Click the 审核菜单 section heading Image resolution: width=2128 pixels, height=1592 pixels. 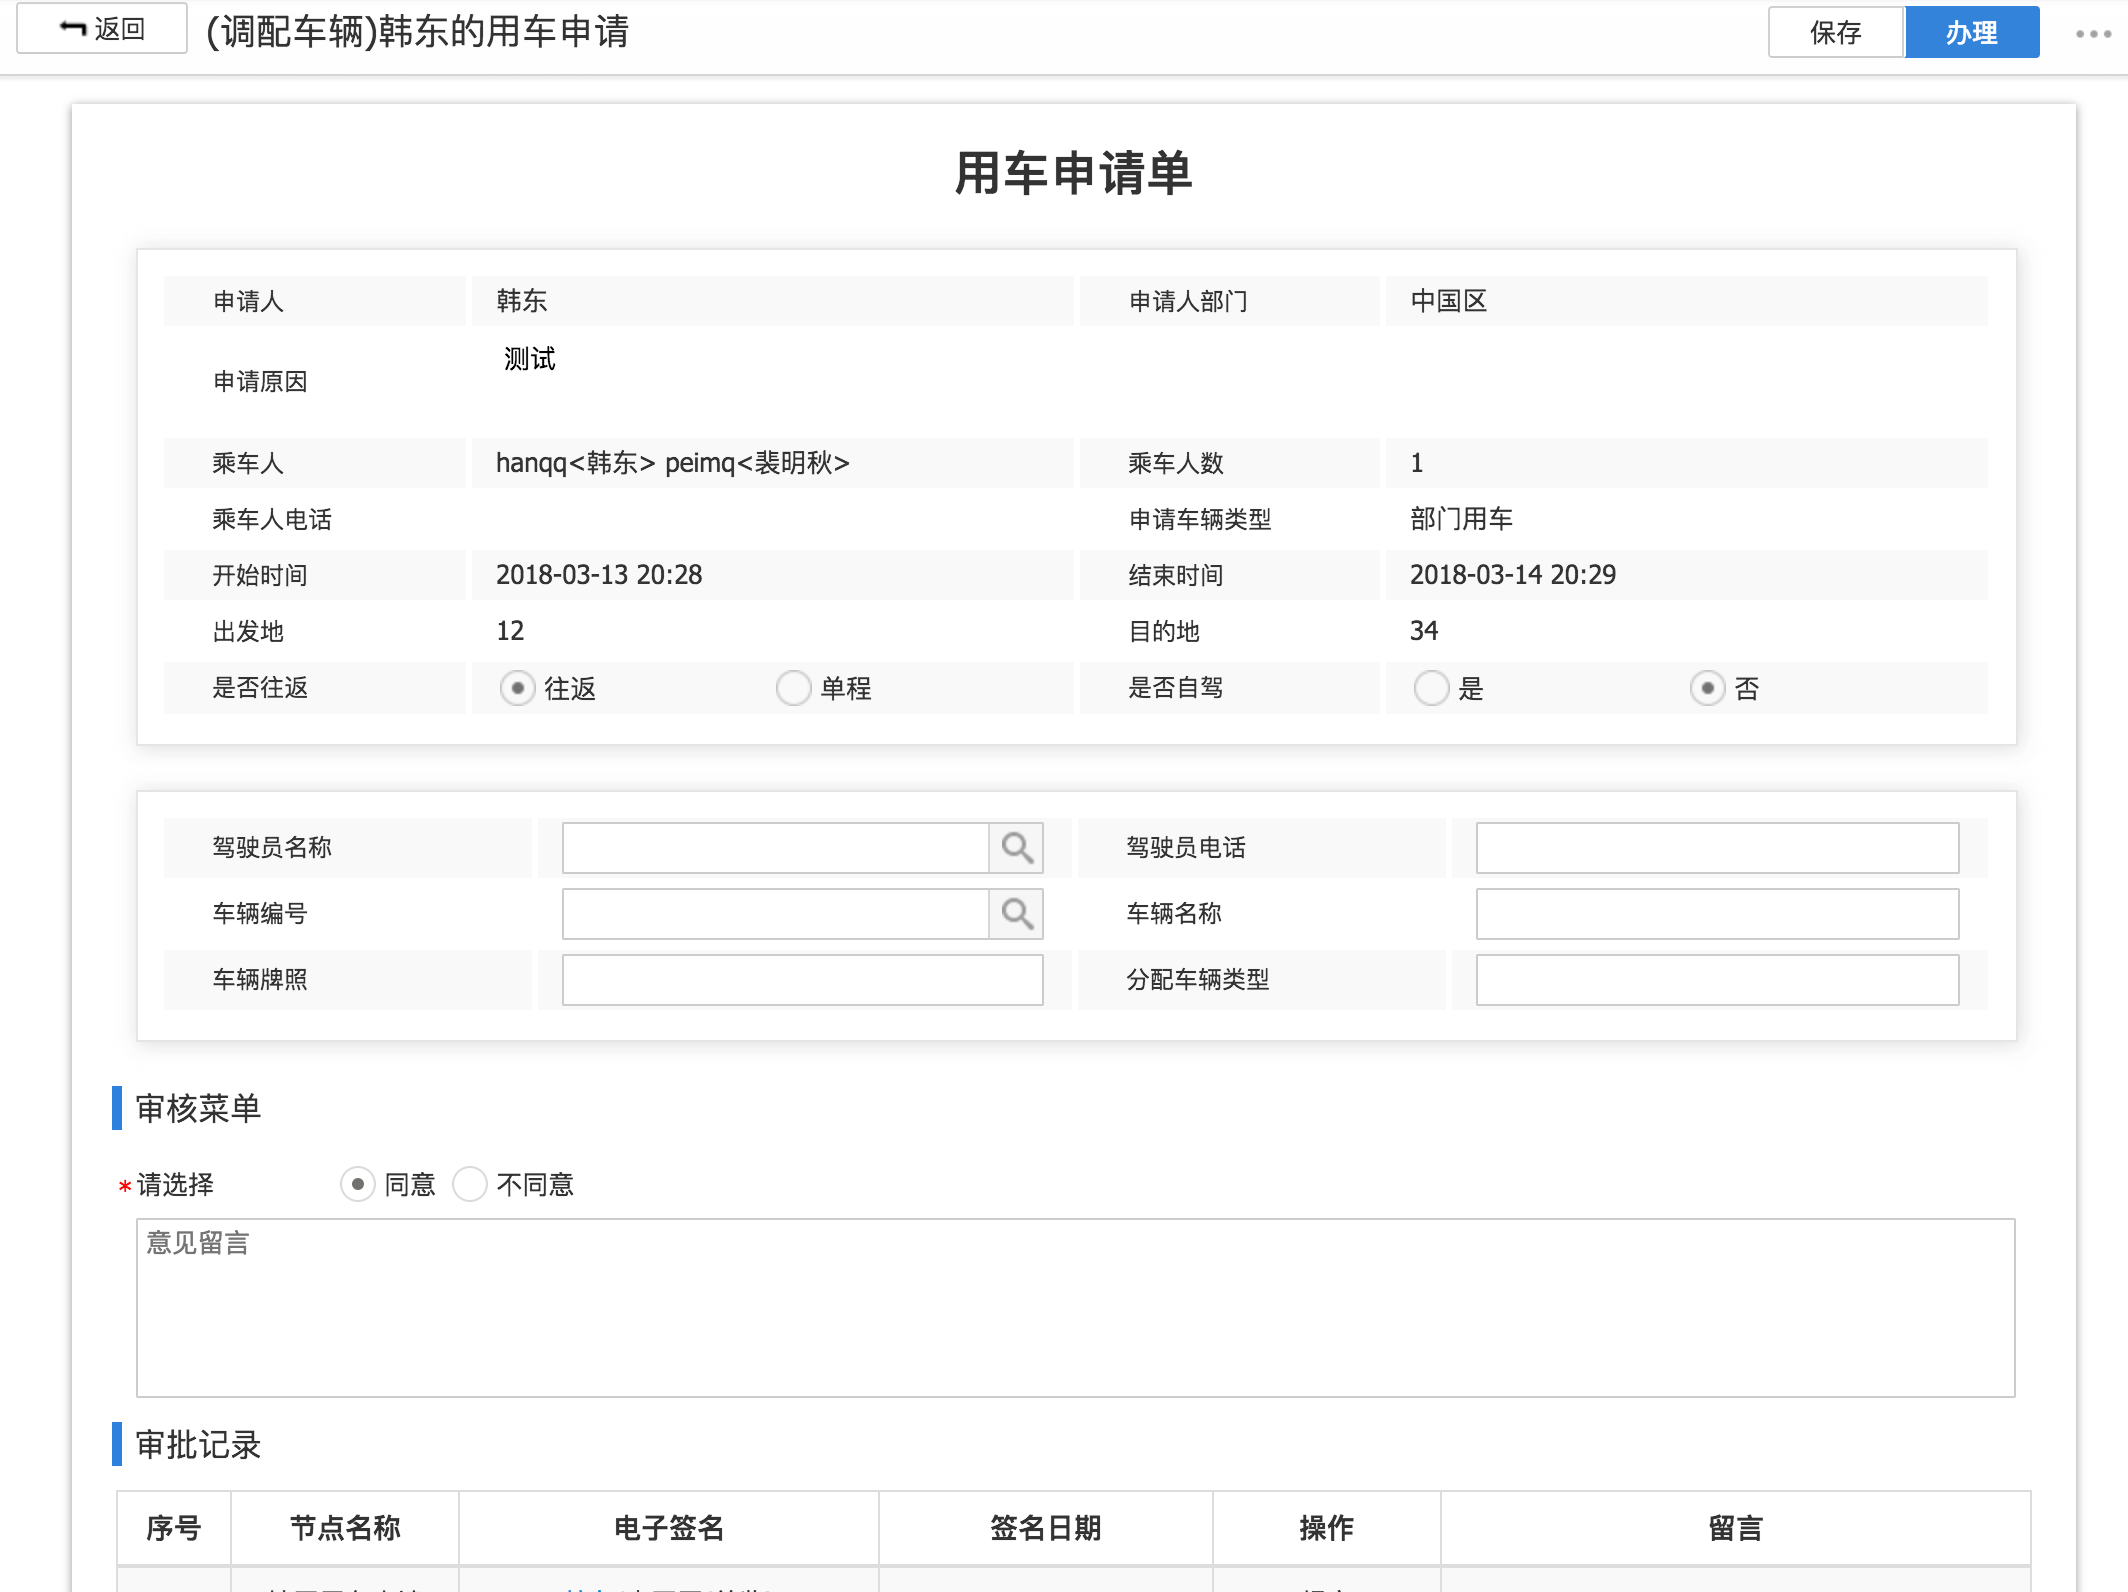tap(198, 1108)
